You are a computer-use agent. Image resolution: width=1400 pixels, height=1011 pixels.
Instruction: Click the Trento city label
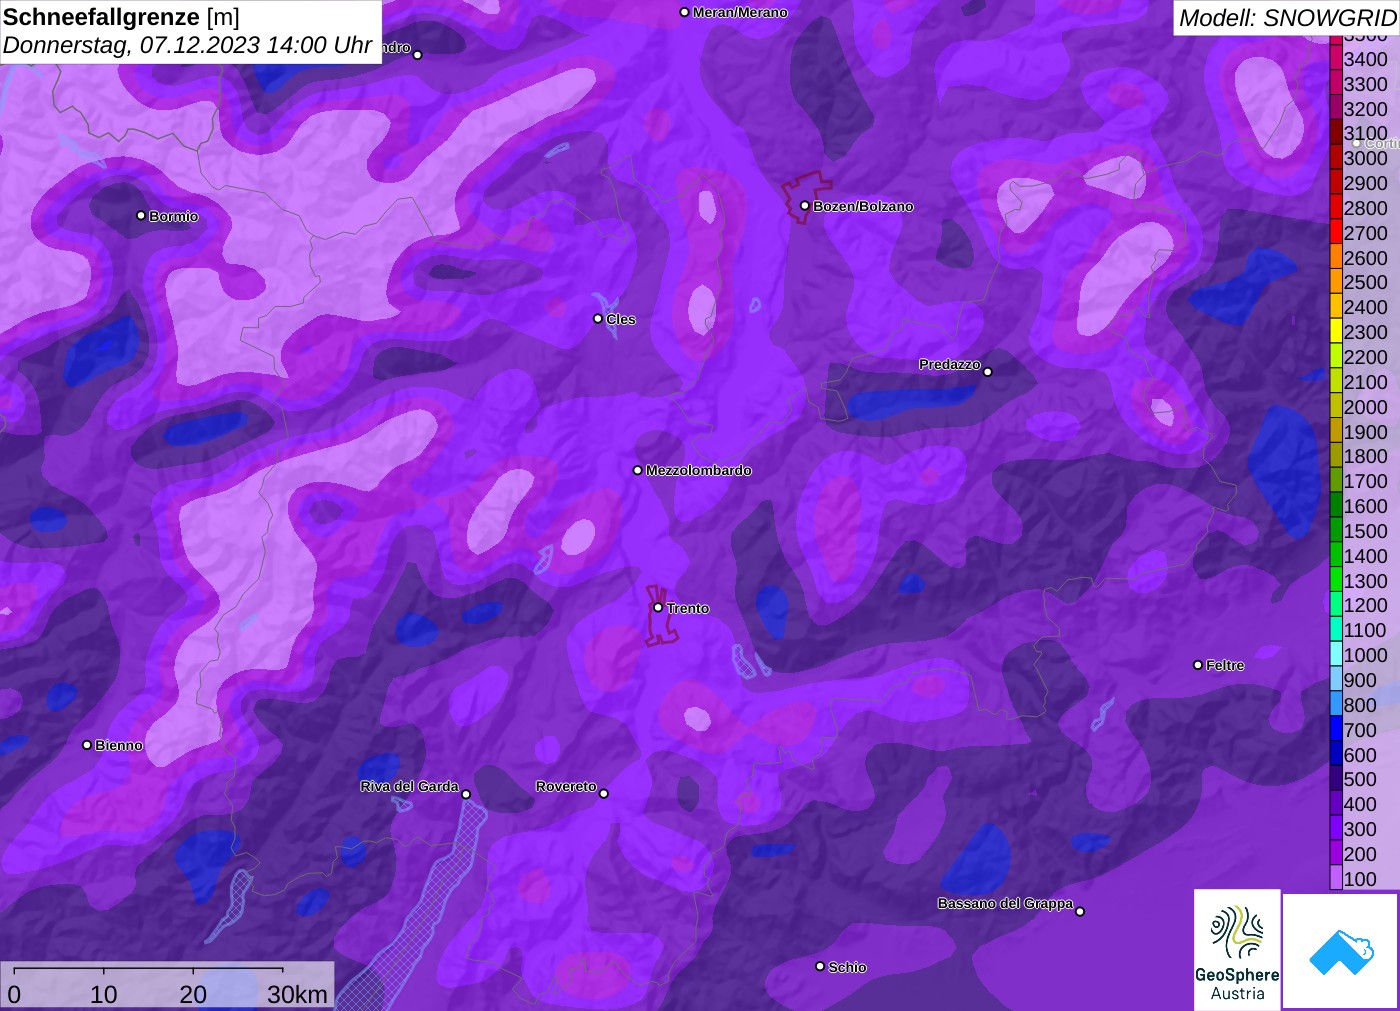[688, 608]
